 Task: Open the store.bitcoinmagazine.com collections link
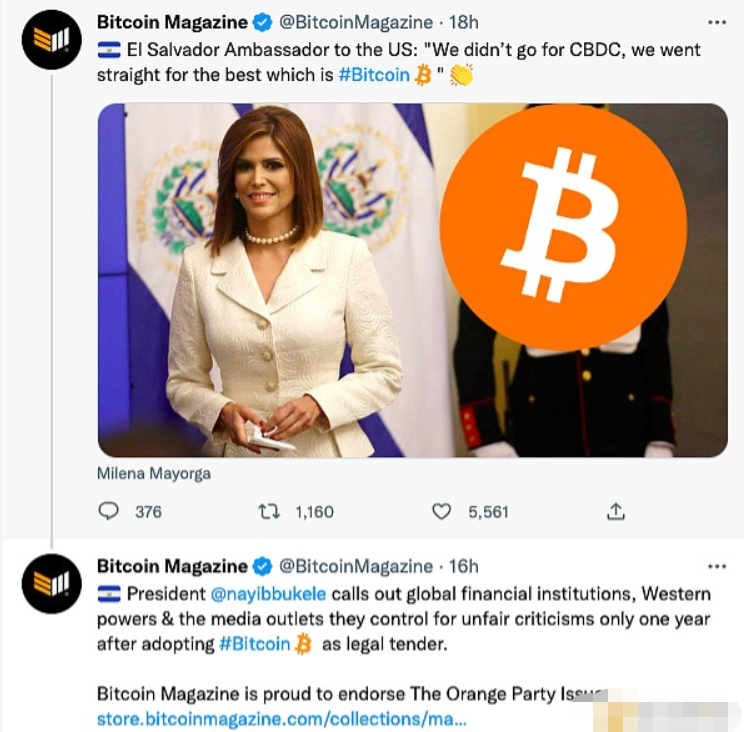point(281,719)
